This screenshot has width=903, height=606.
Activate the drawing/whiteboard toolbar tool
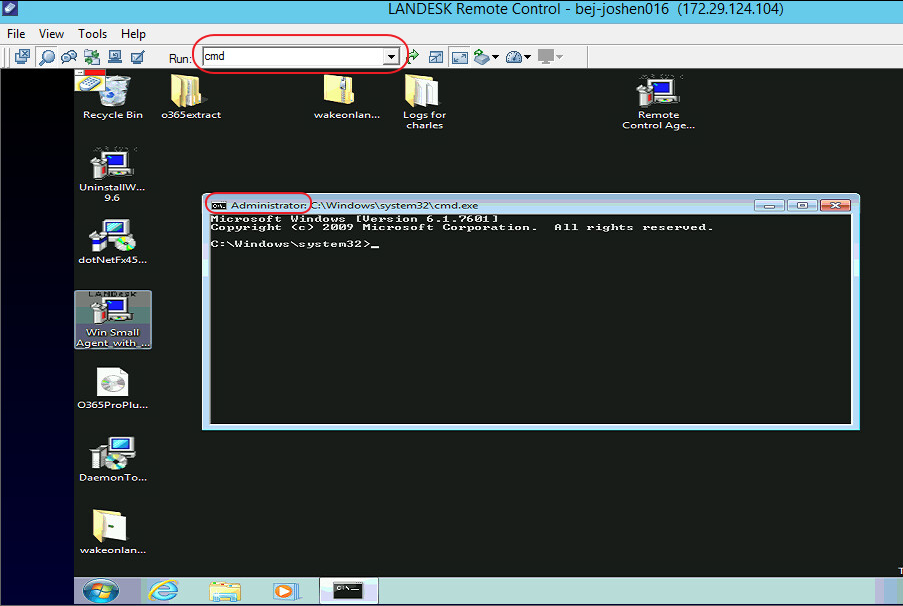138,57
